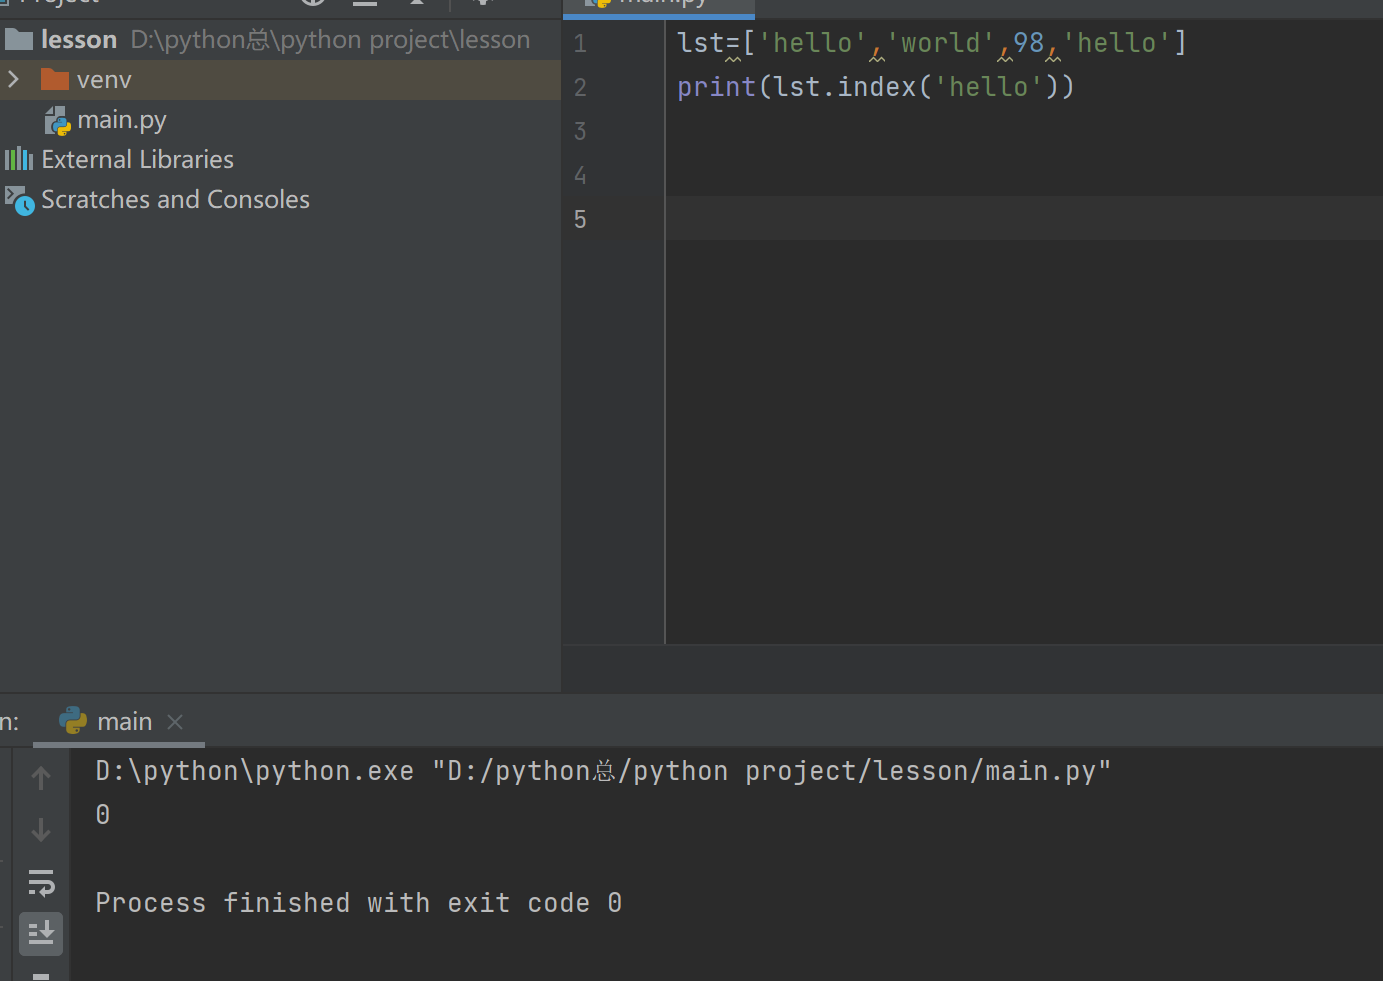Open main.py in the project tree
The width and height of the screenshot is (1383, 981).
pyautogui.click(x=106, y=120)
